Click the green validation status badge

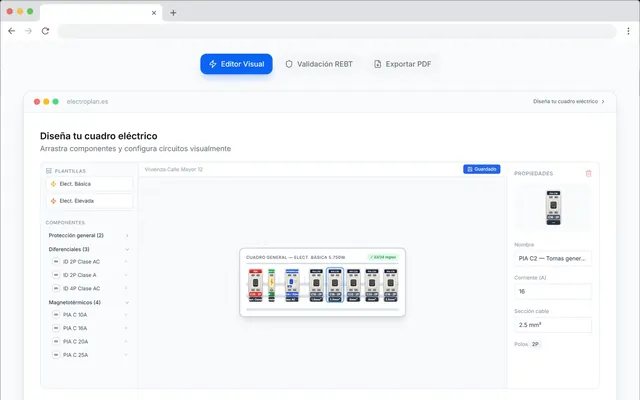383,257
